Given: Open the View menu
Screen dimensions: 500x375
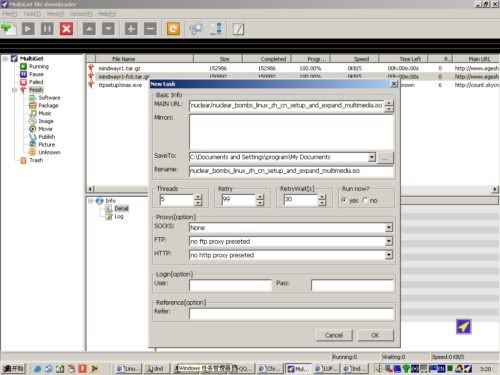Looking at the screenshot, I should (55, 14).
